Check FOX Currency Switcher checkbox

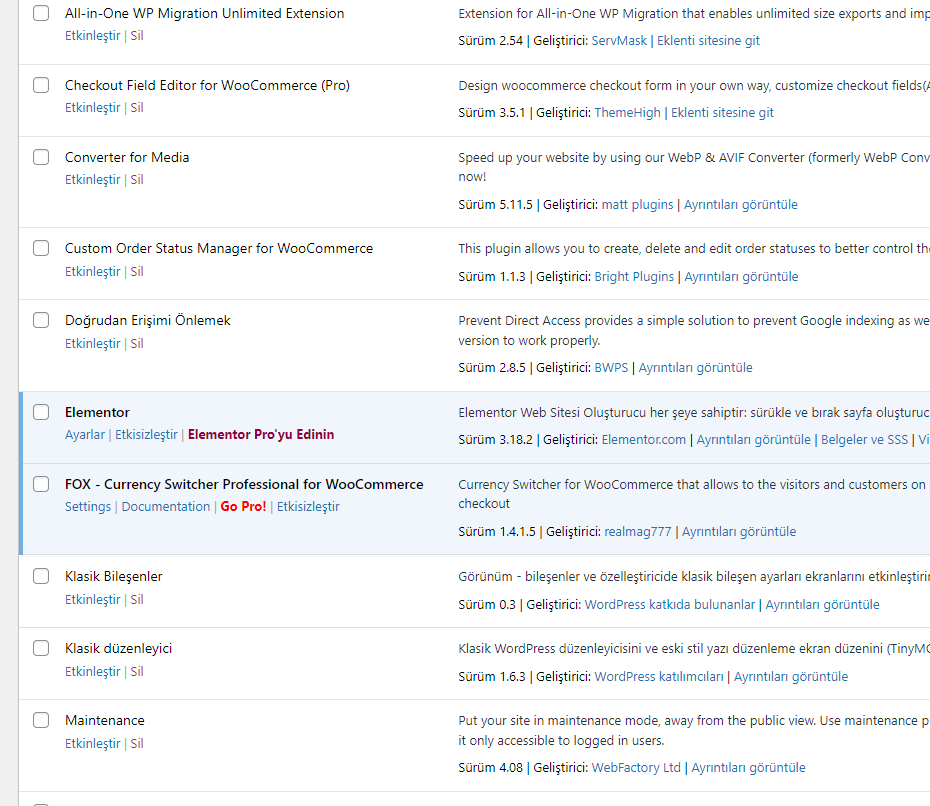pos(41,484)
